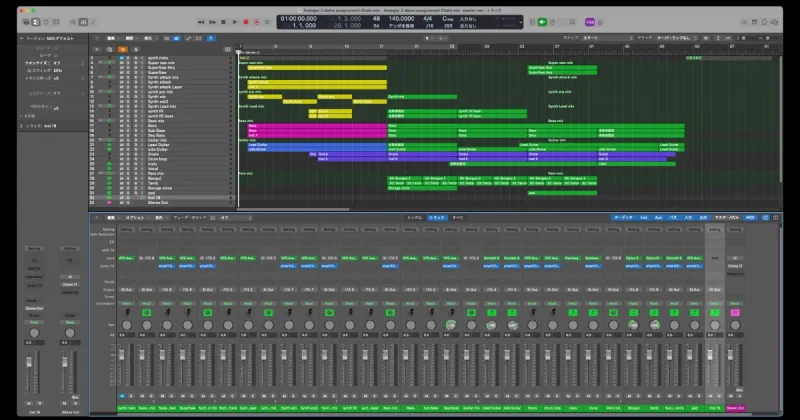This screenshot has height=420, width=800.
Task: Toggle the mixer バス channel filter
Action: pyautogui.click(x=673, y=218)
